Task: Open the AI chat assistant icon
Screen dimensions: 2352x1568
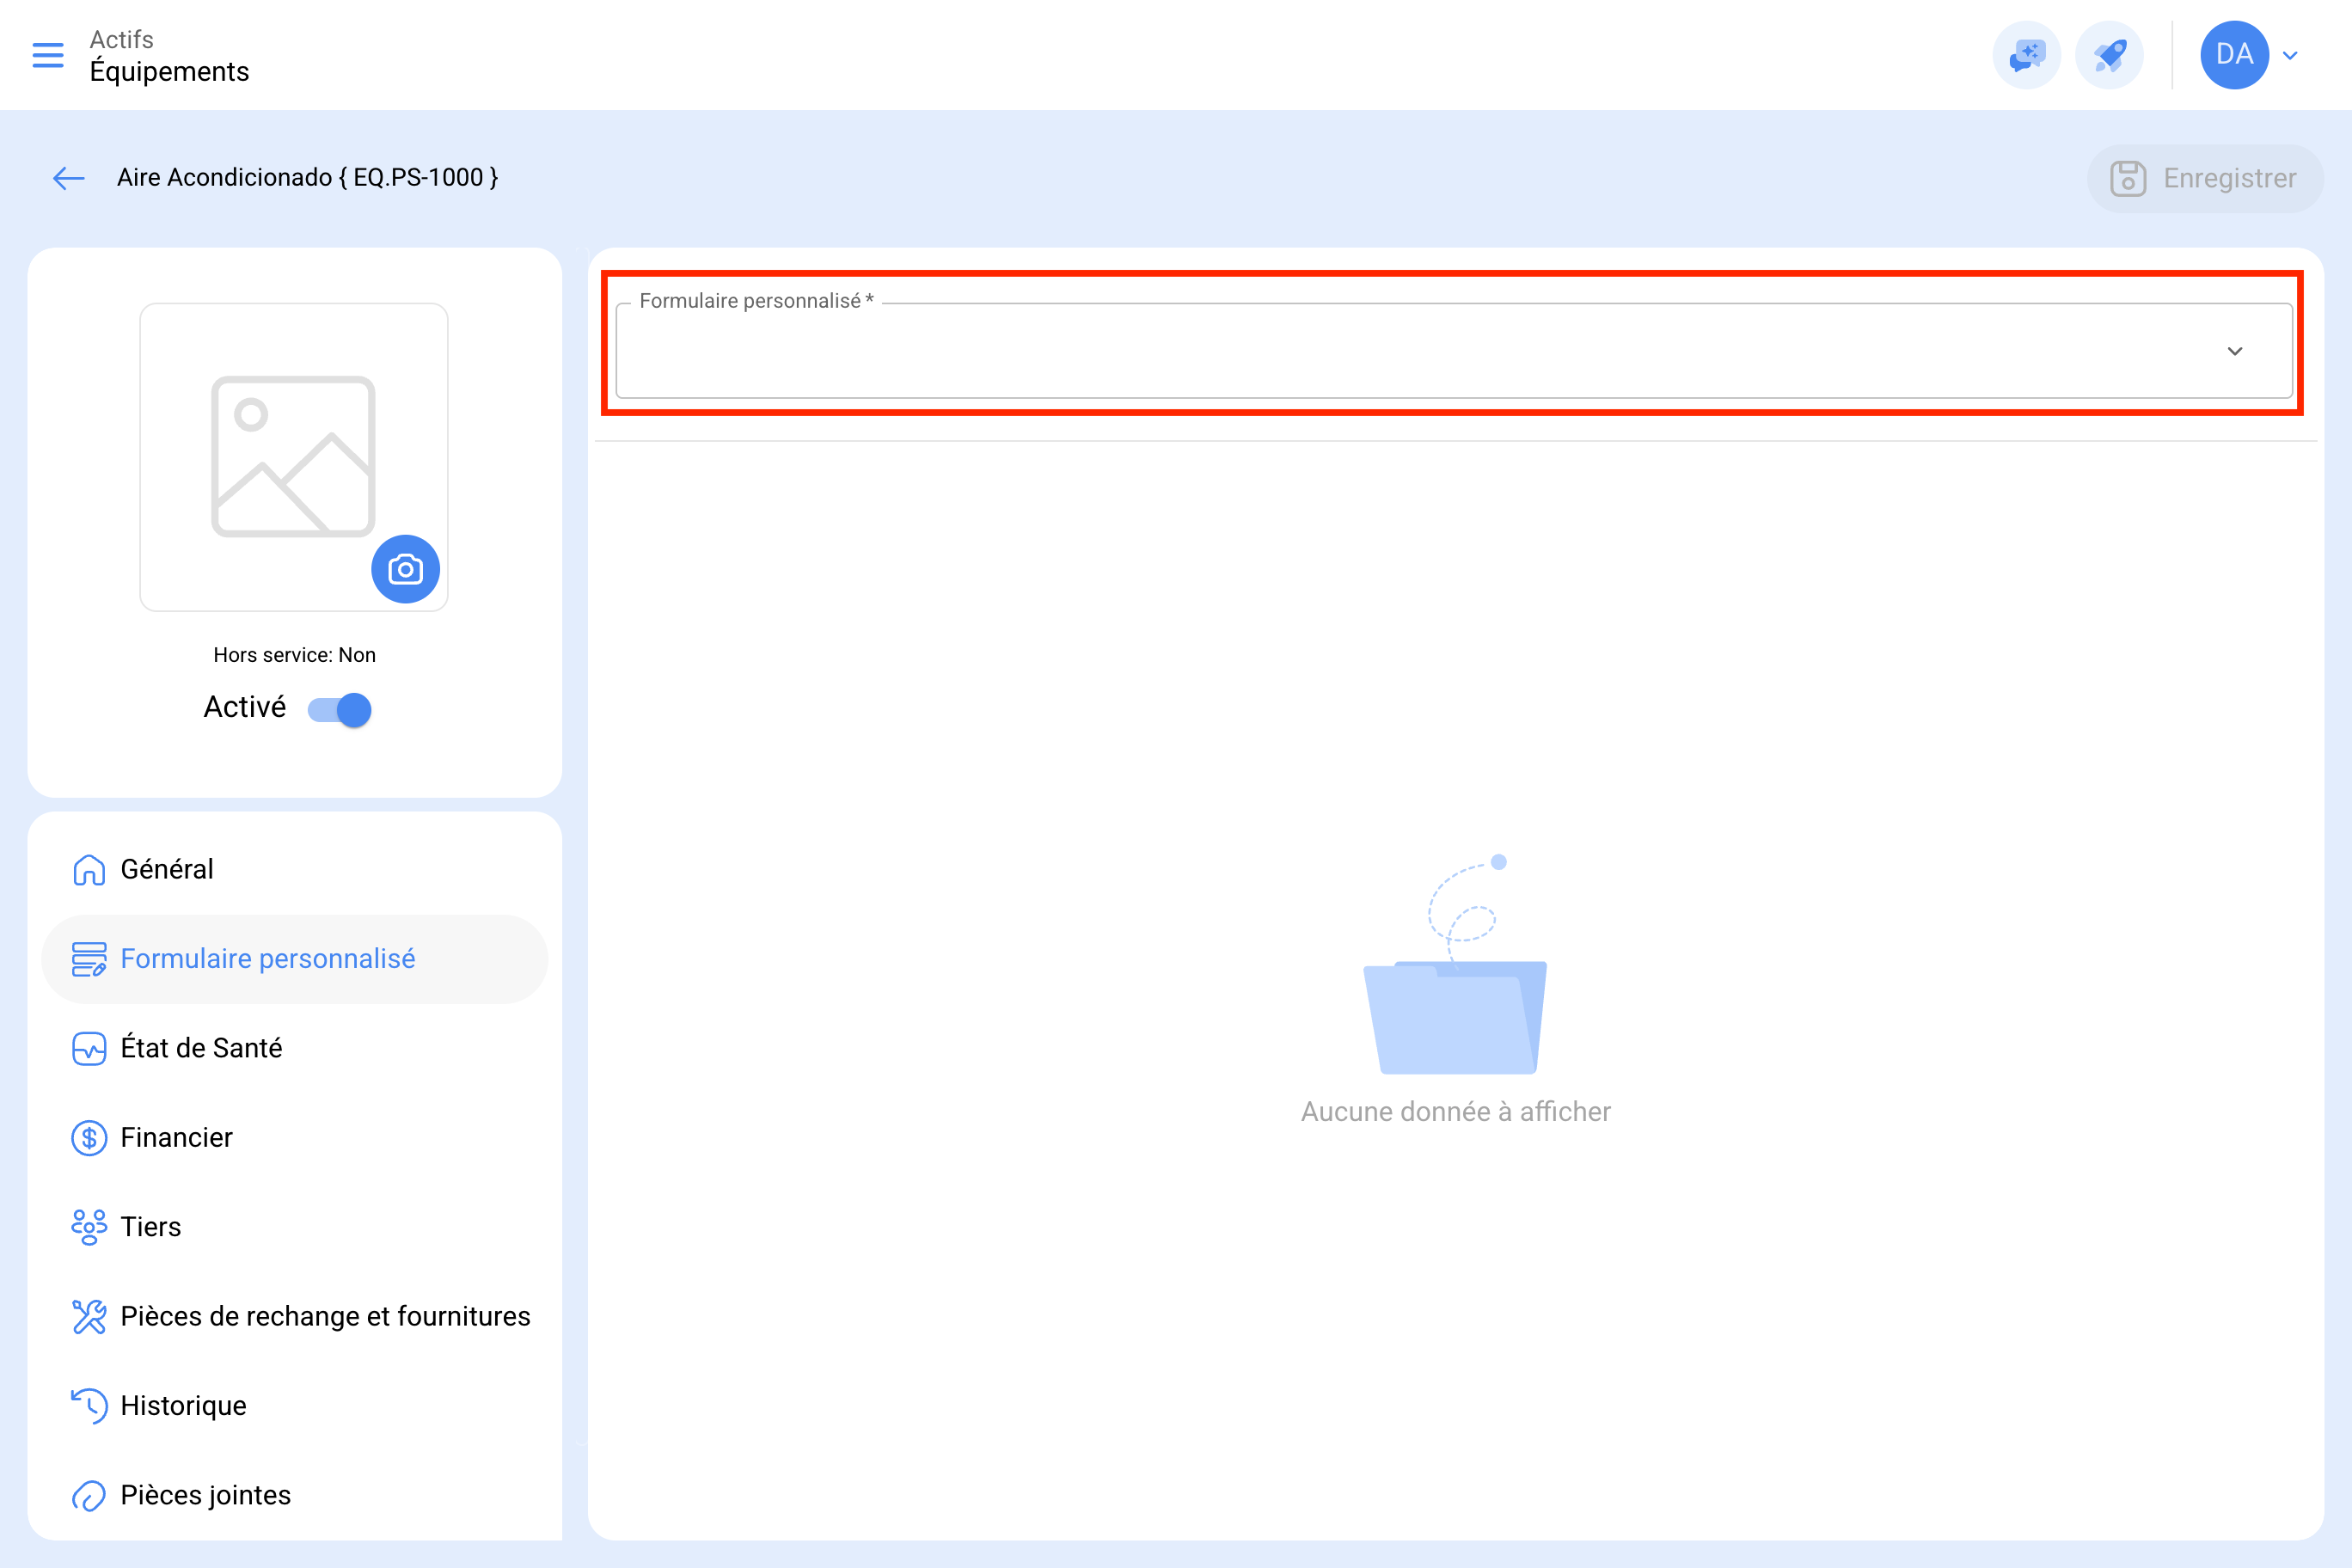Action: click(x=2027, y=55)
